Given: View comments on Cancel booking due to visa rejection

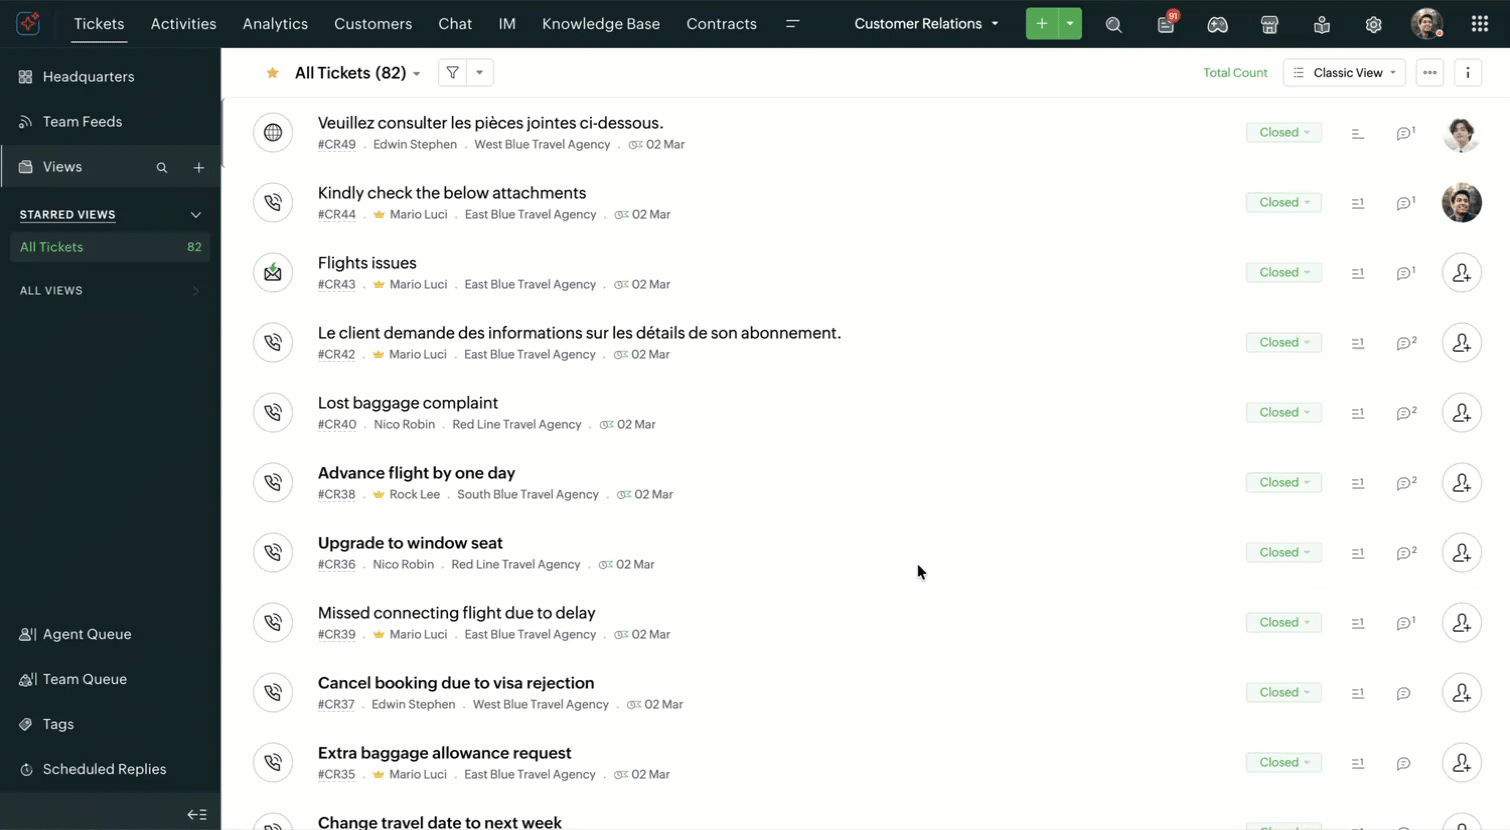Looking at the screenshot, I should coord(1404,693).
